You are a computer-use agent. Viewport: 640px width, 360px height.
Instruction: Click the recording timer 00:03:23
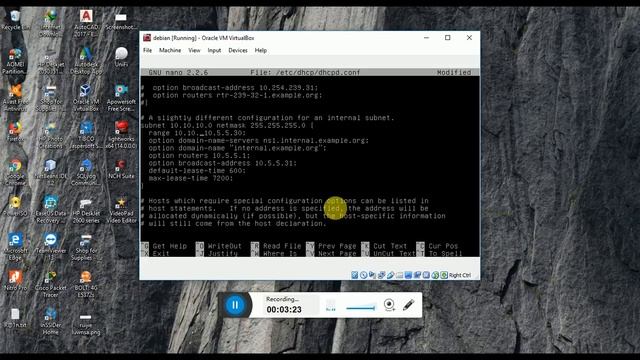(284, 309)
